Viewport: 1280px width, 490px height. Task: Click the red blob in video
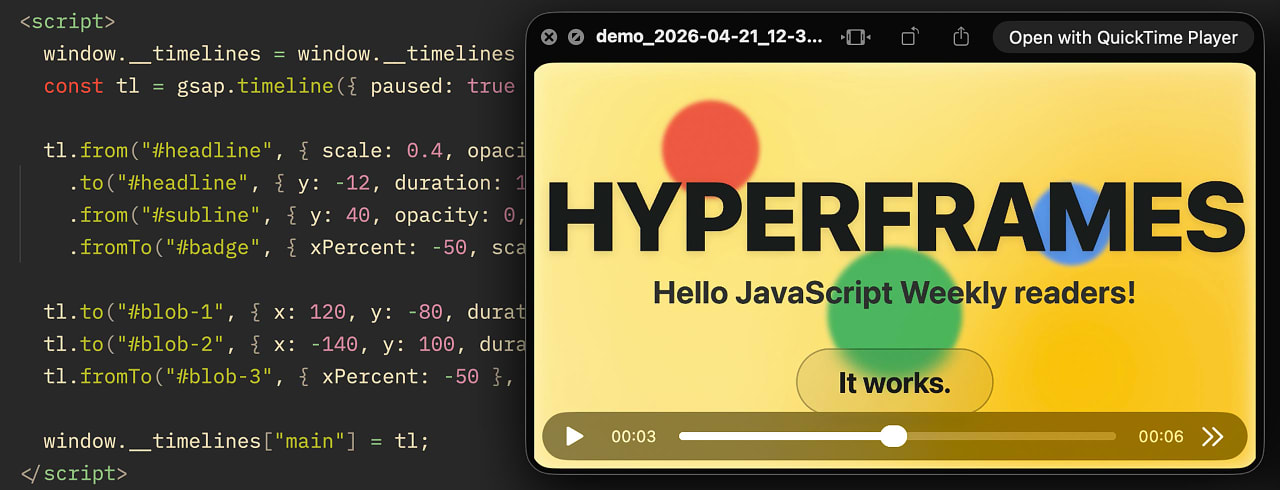click(x=710, y=147)
